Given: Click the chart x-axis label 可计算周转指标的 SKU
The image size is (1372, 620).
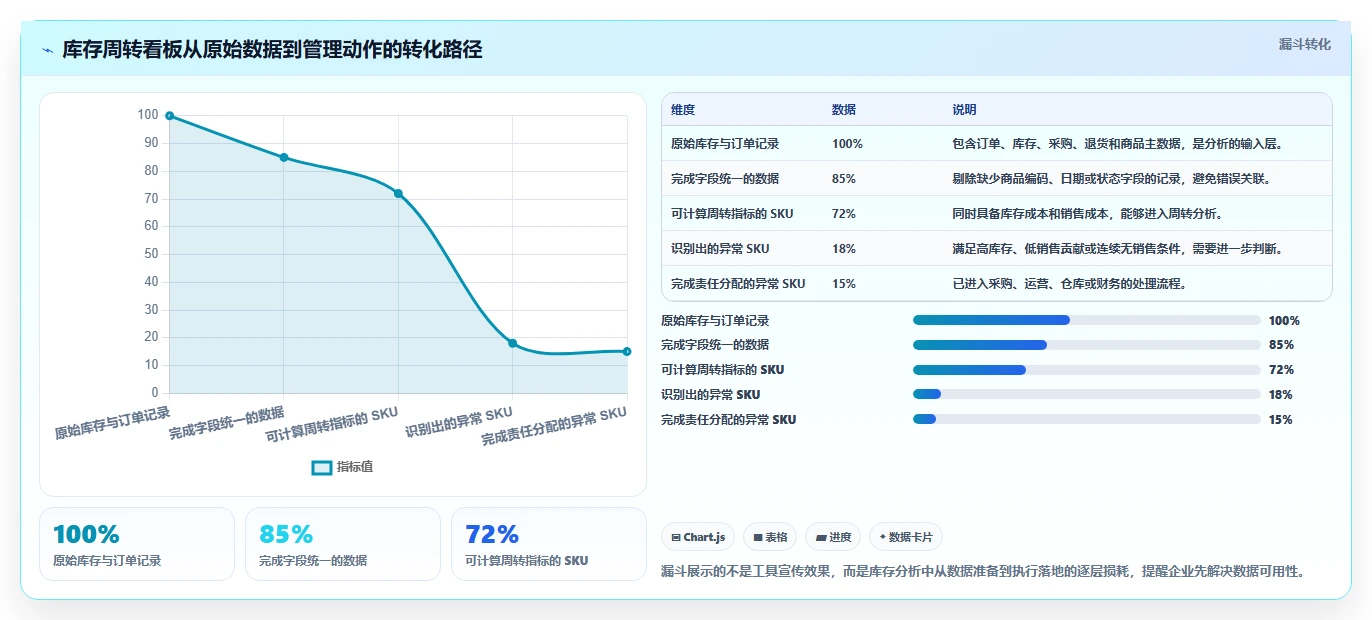Looking at the screenshot, I should point(333,424).
